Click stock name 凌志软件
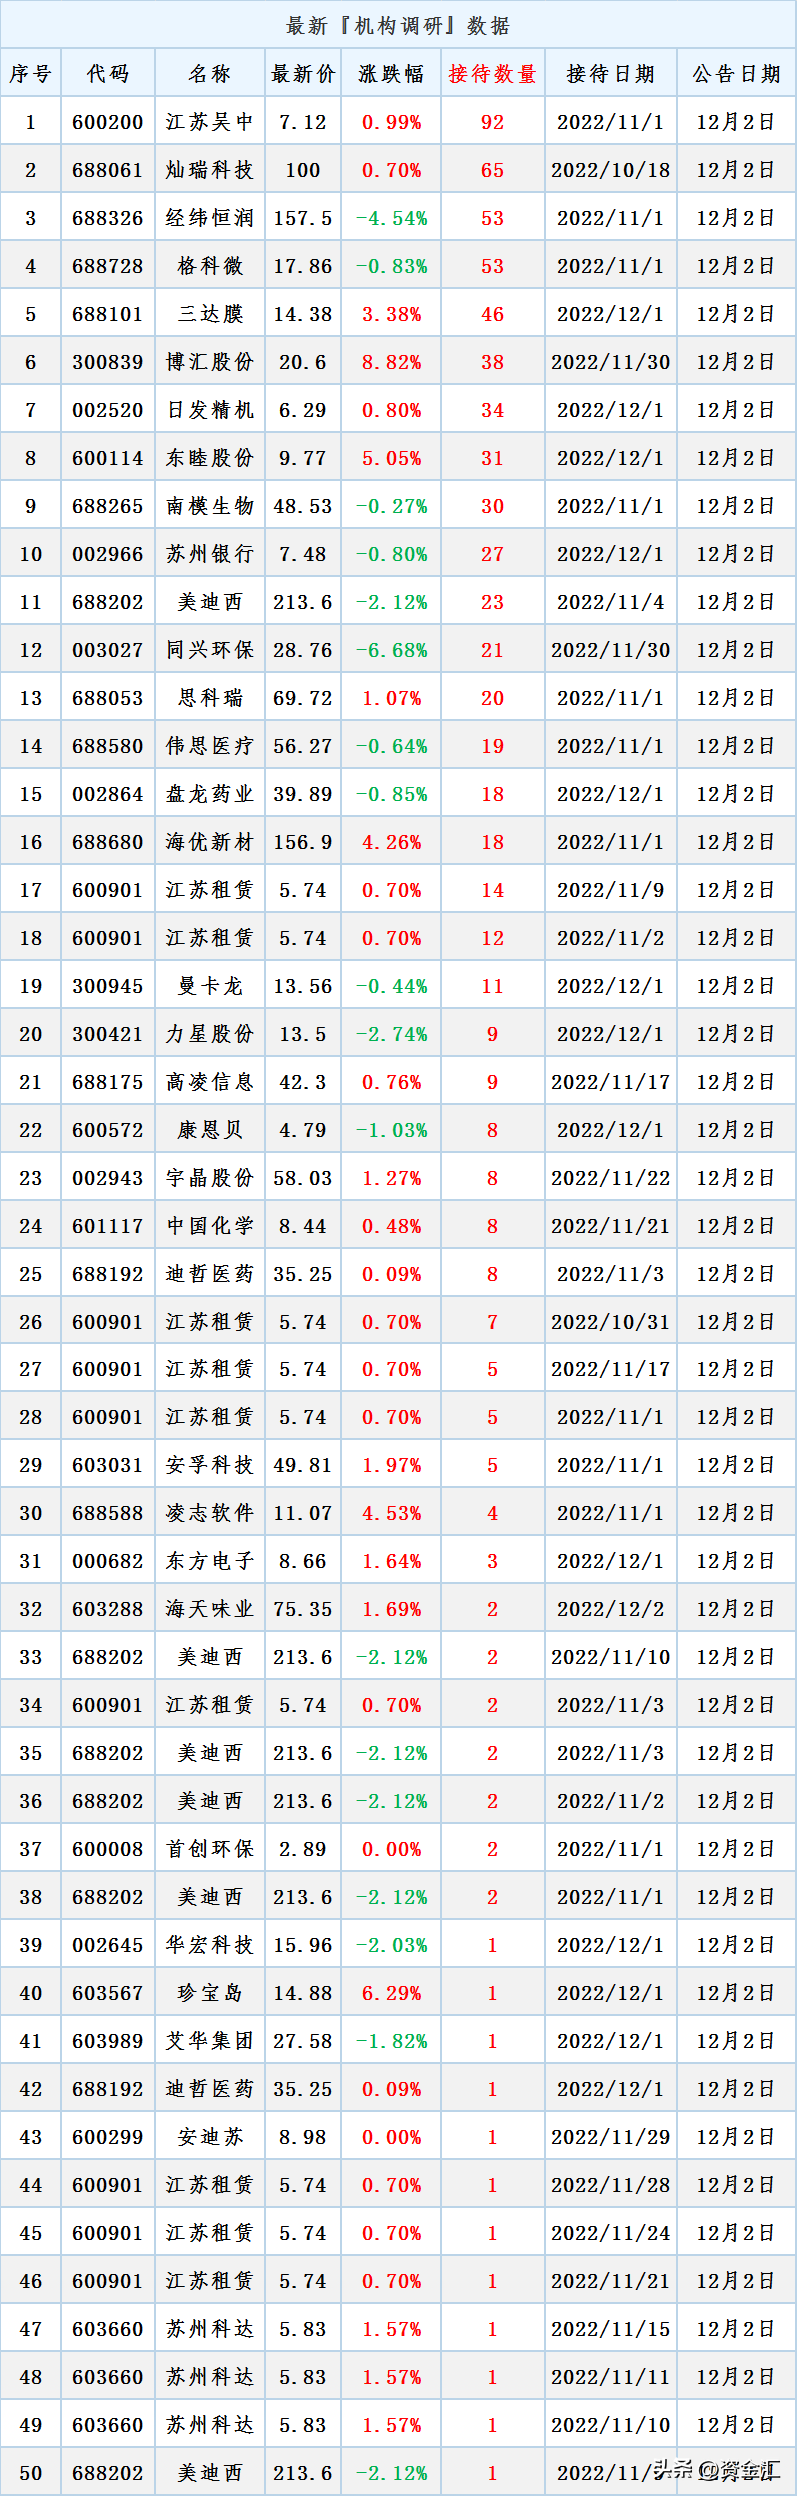Image resolution: width=798 pixels, height=2497 pixels. click(210, 1513)
